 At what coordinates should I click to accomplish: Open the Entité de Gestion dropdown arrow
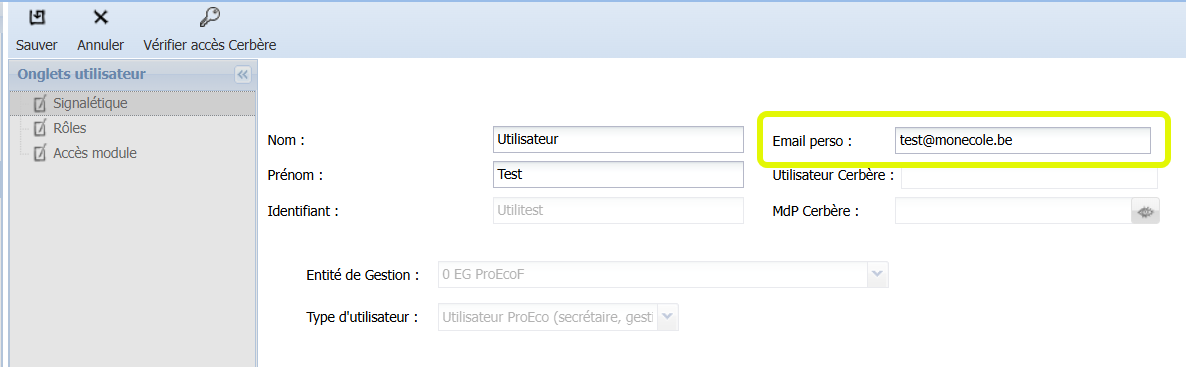pos(877,274)
